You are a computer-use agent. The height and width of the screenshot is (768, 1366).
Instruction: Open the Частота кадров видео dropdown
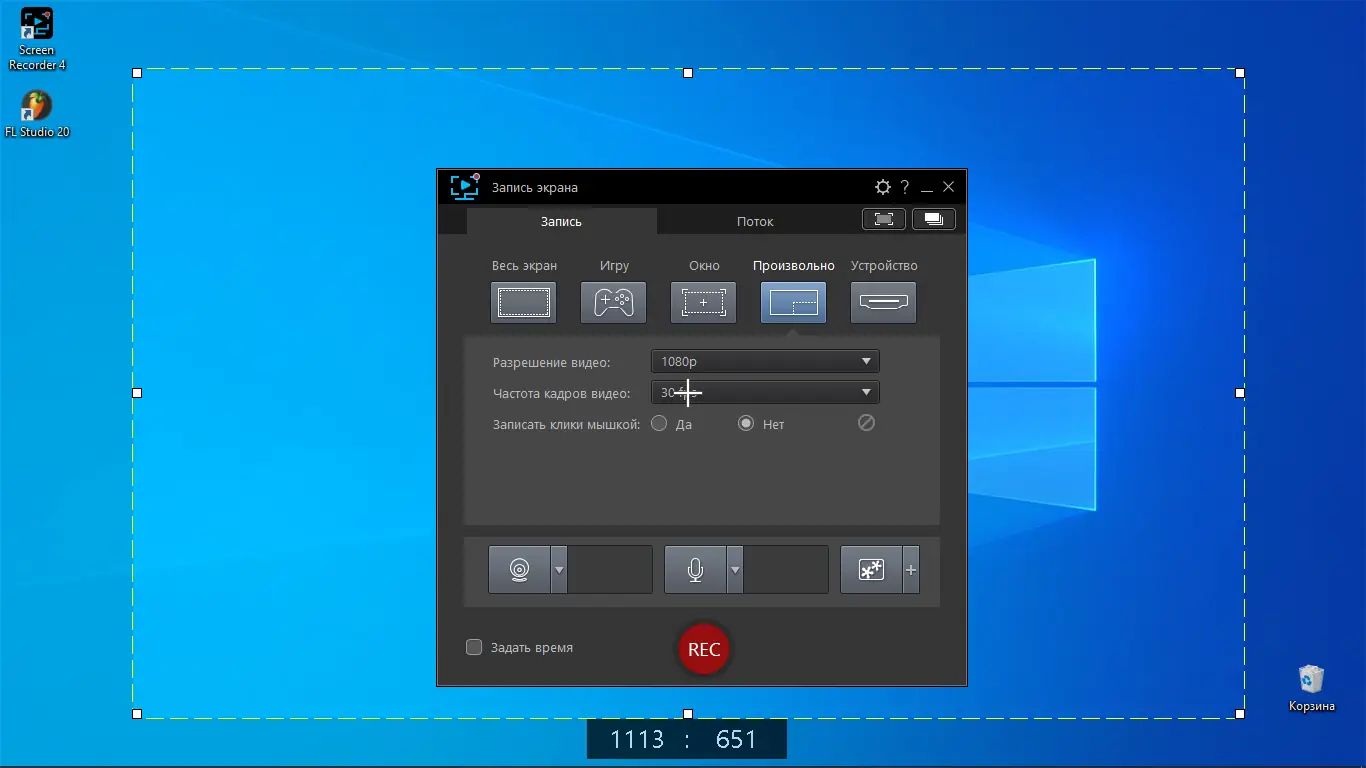coord(765,392)
